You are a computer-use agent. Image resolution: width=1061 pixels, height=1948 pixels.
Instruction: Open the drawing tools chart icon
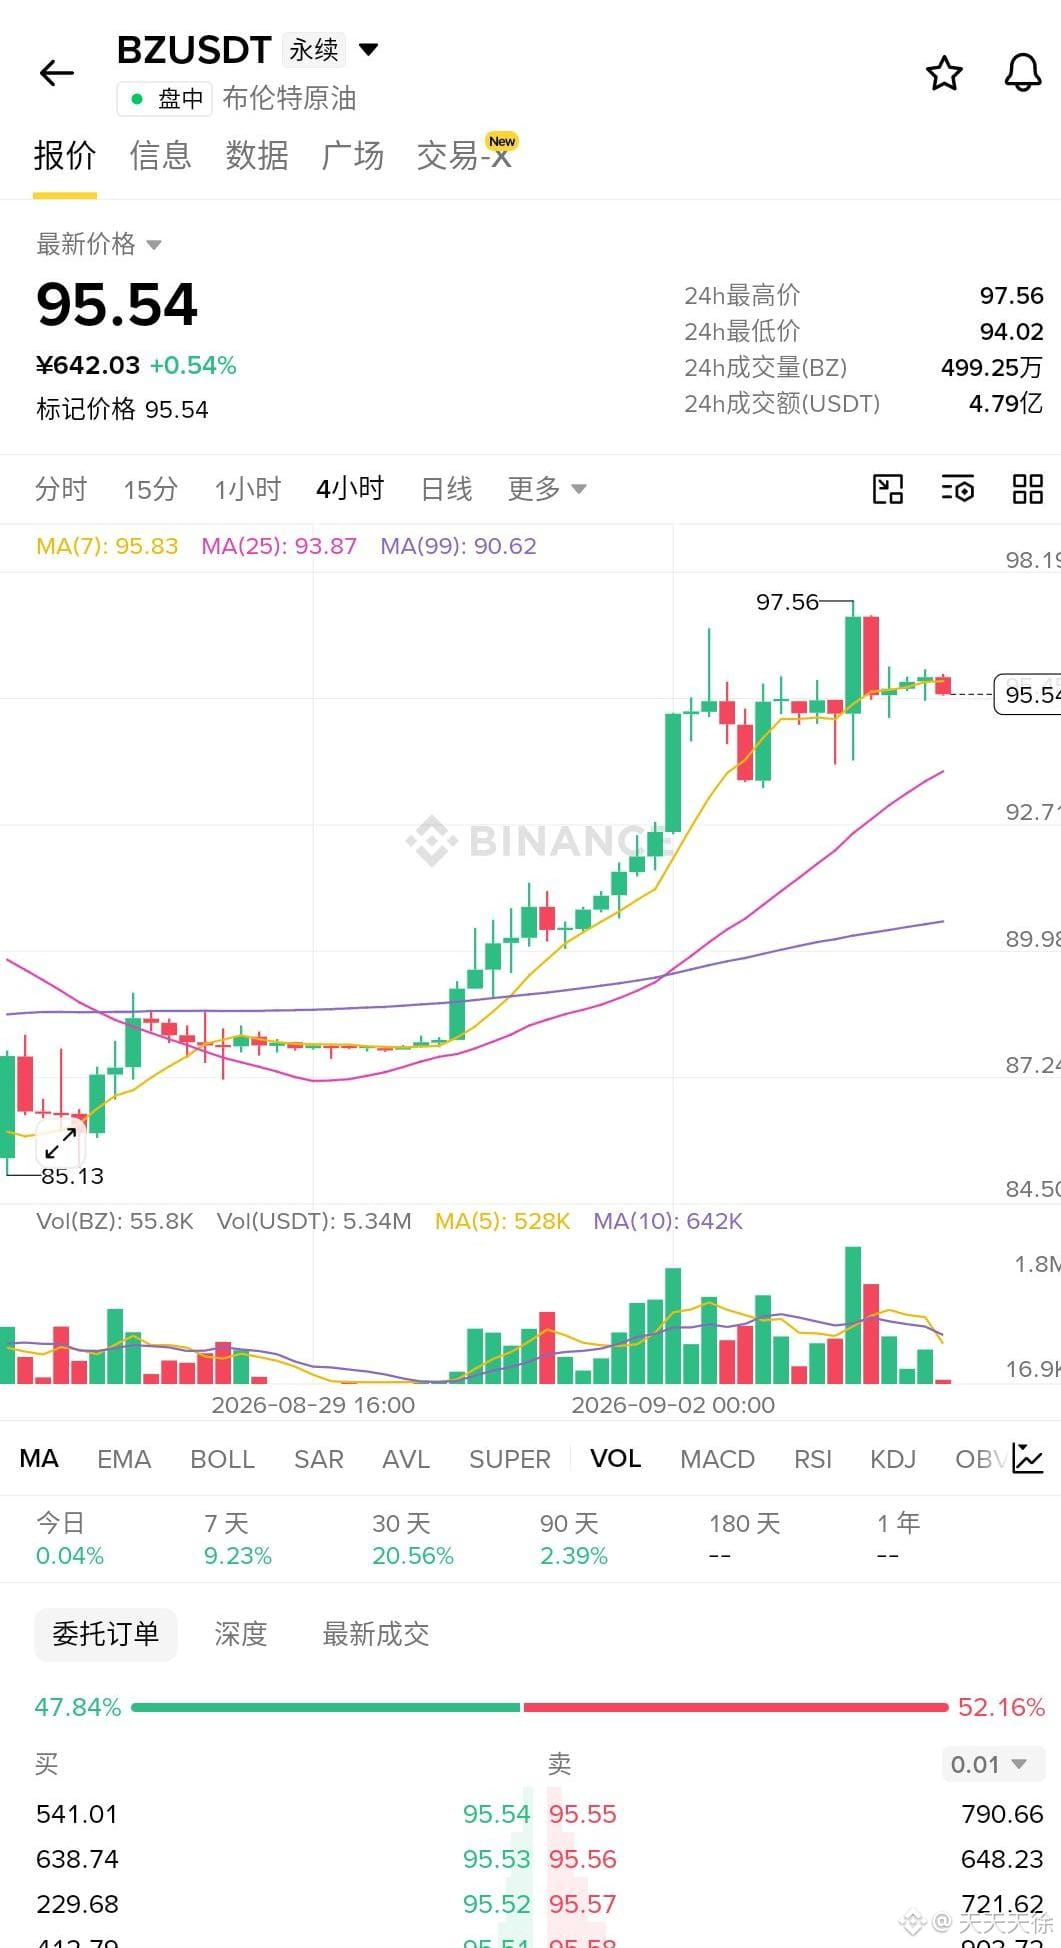(888, 489)
